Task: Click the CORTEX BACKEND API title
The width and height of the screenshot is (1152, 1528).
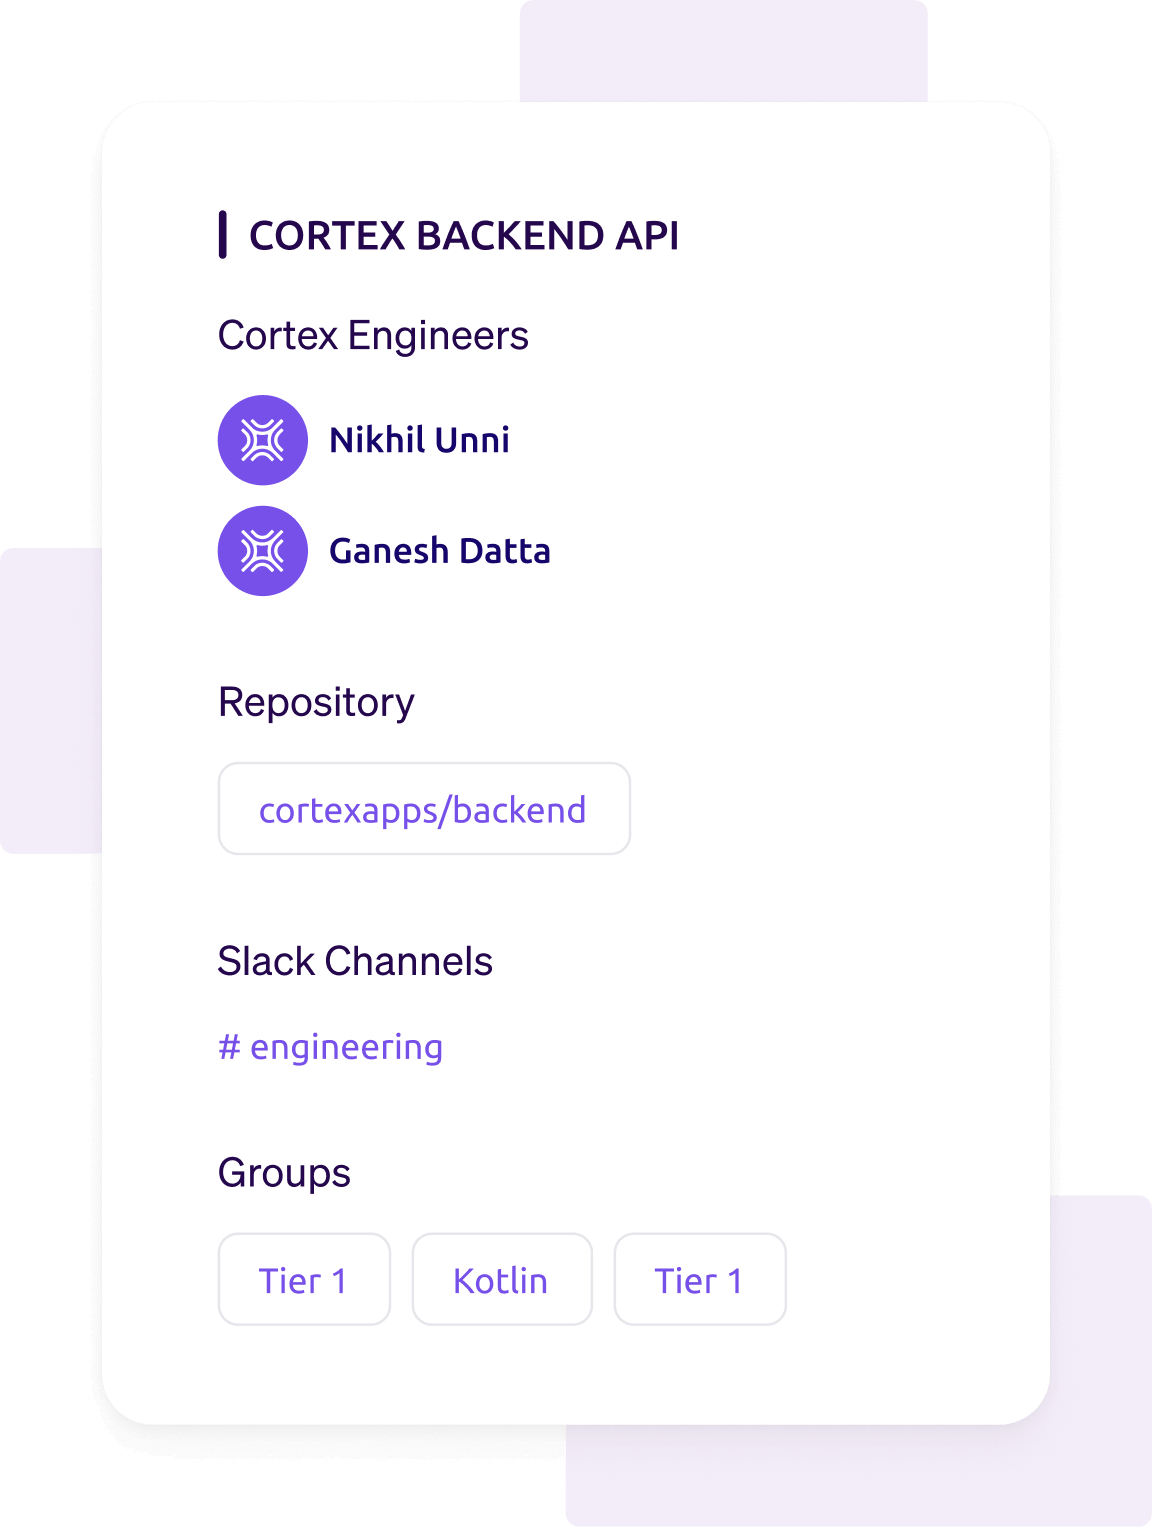Action: tap(463, 236)
